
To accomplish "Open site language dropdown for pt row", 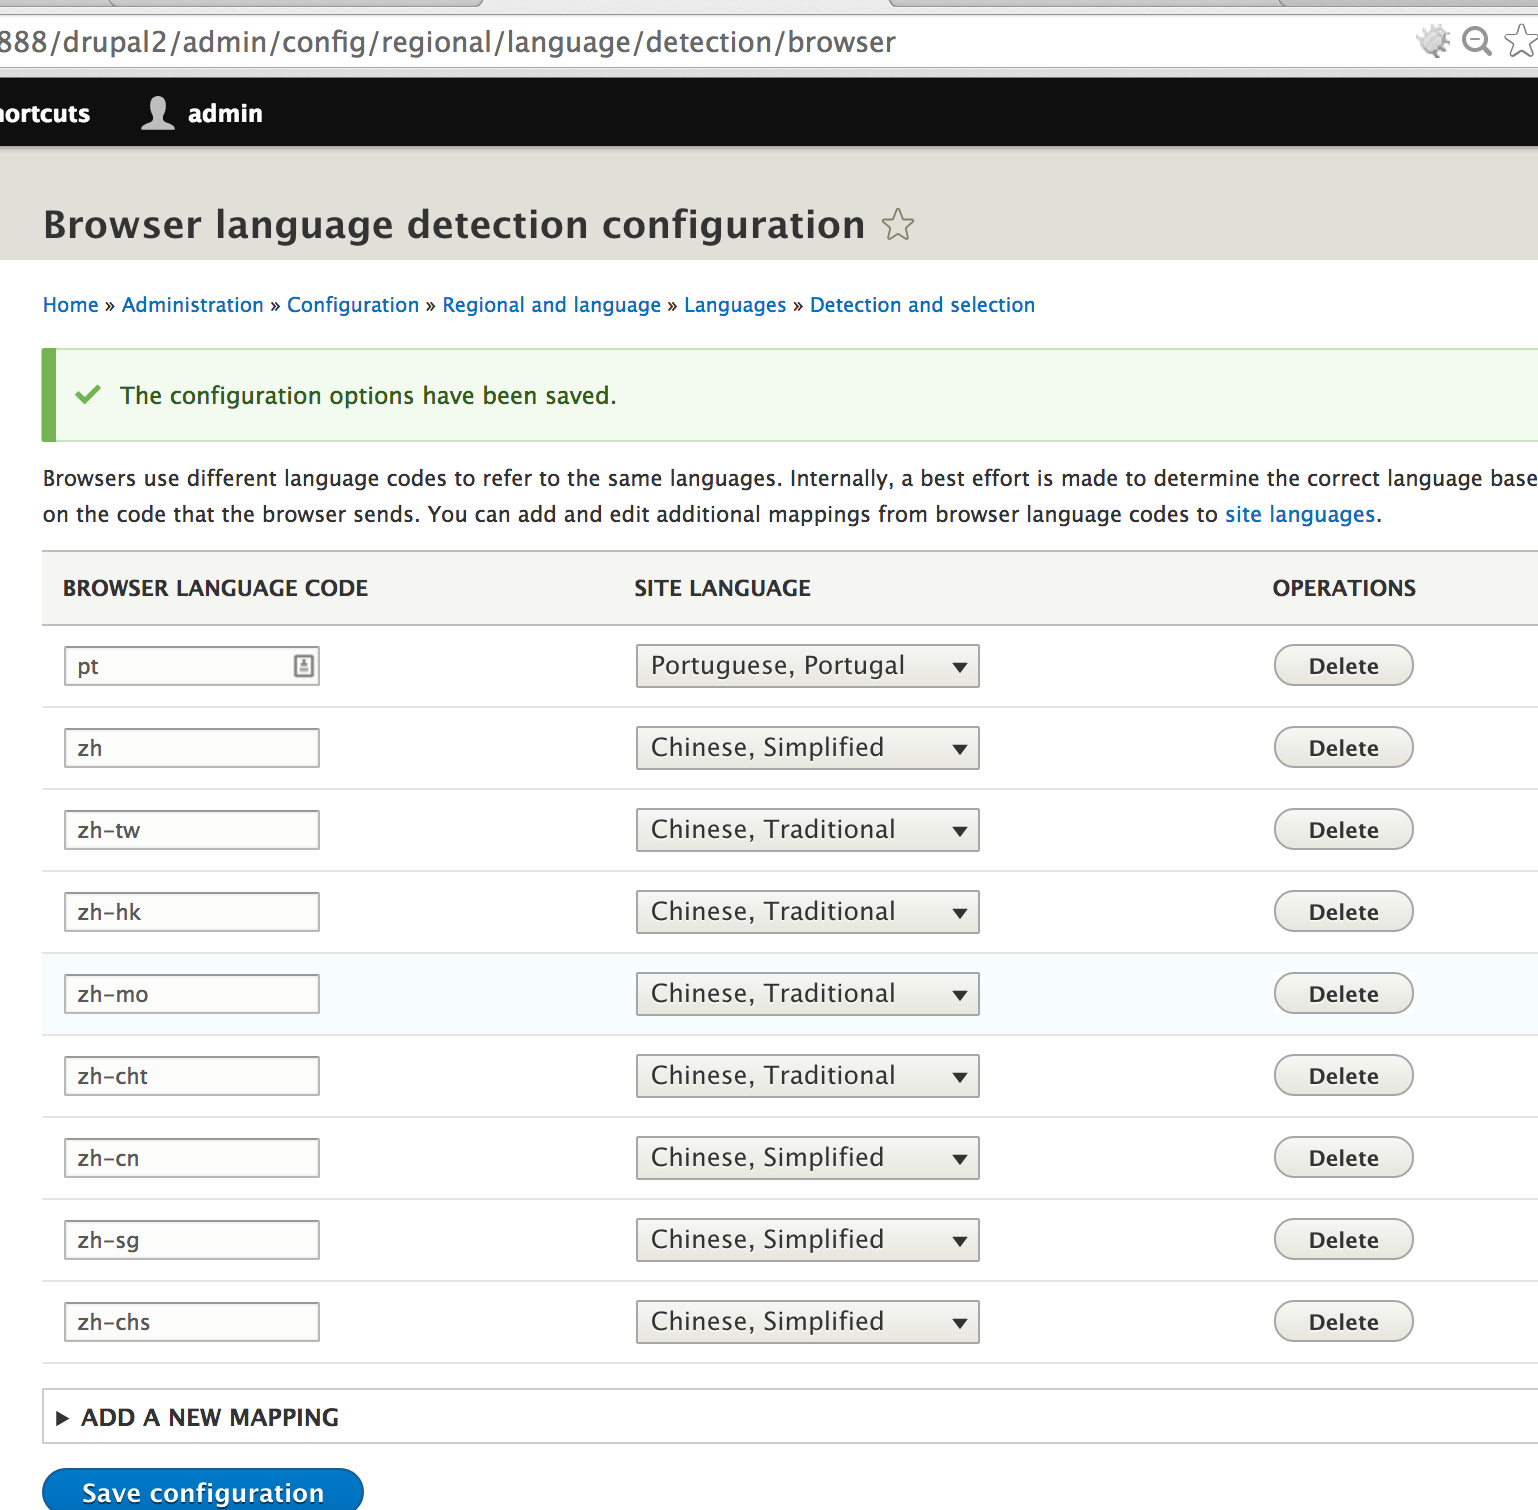I will click(807, 666).
